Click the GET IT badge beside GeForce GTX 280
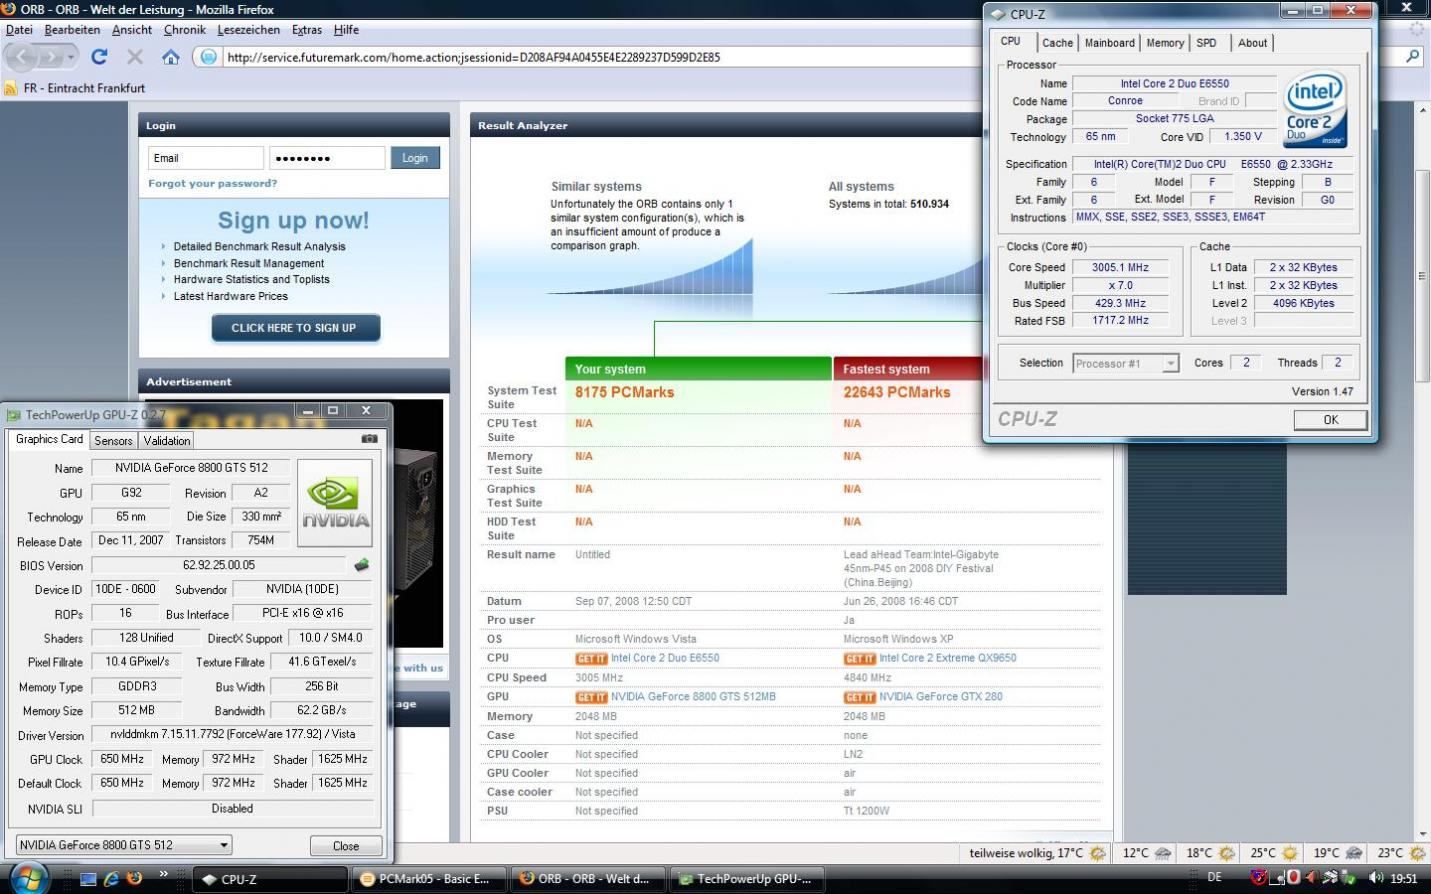Image resolution: width=1431 pixels, height=894 pixels. (x=859, y=697)
